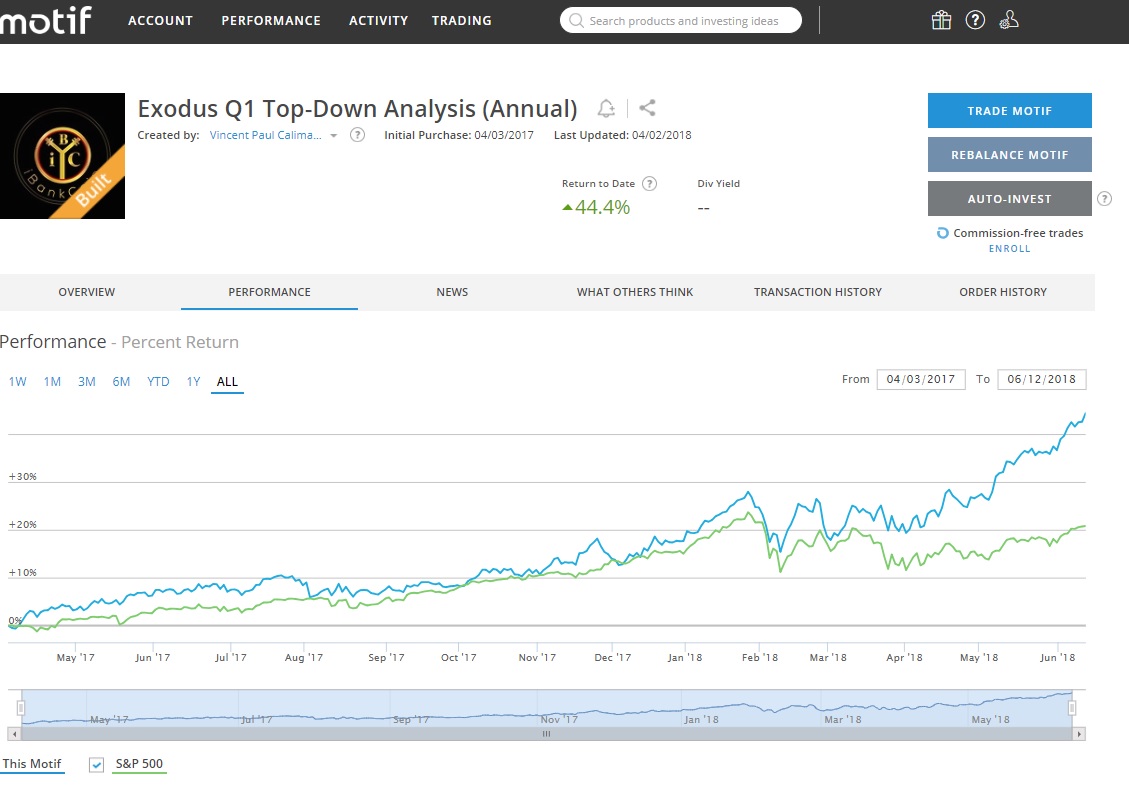Viewport: 1129px width, 785px height.
Task: Click the search magnifier icon
Action: tap(575, 20)
